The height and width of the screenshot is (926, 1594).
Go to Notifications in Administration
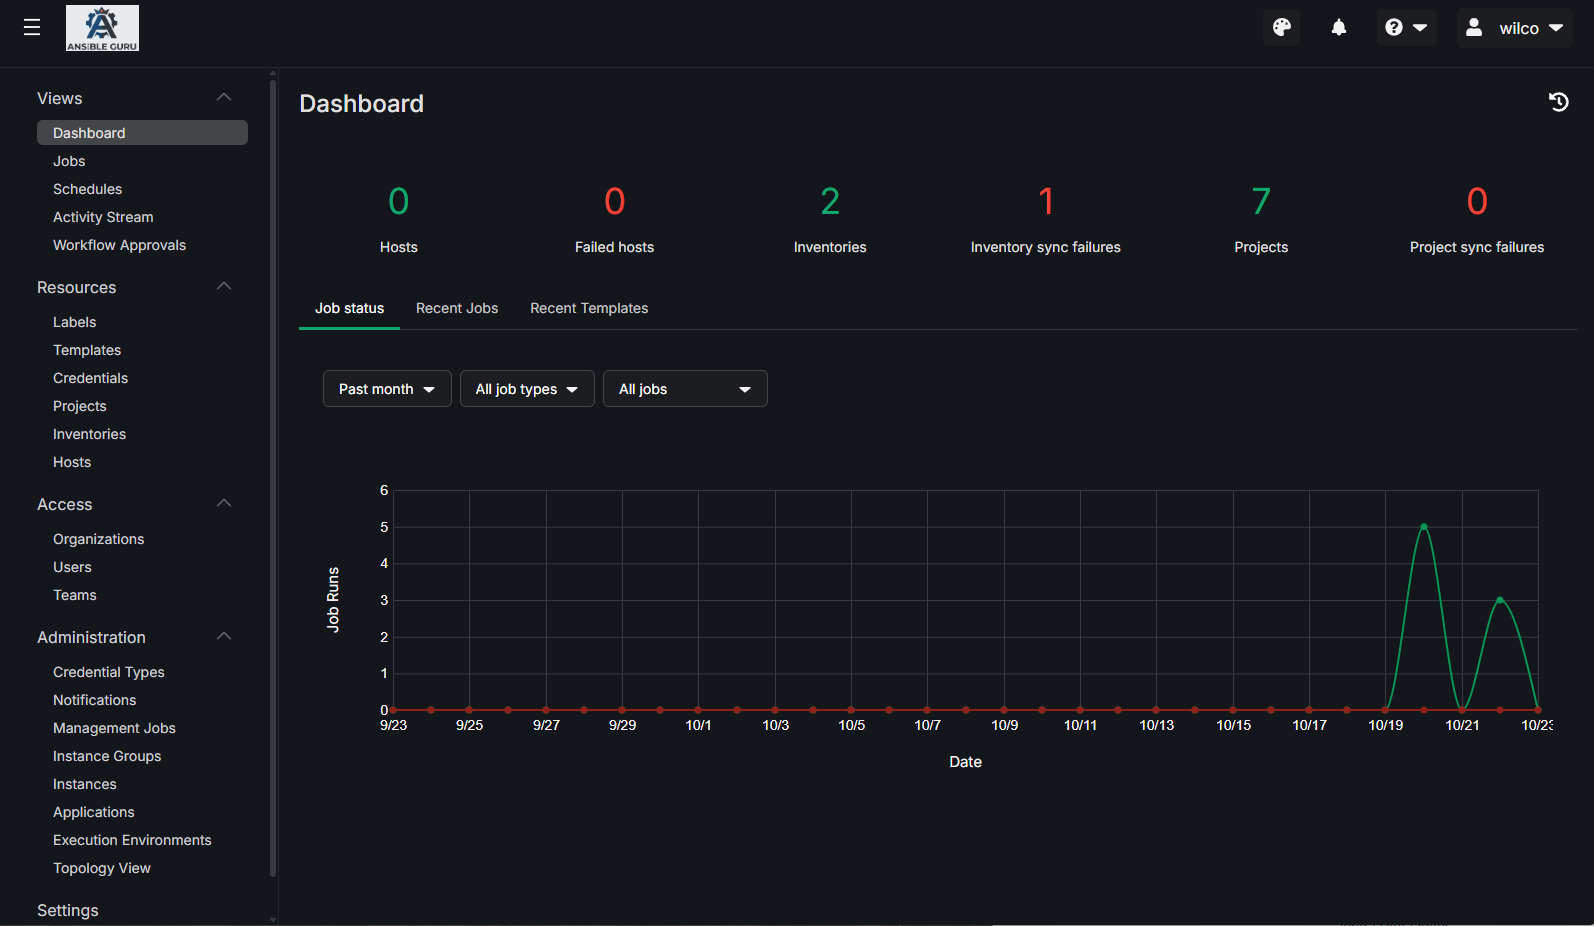click(x=94, y=700)
